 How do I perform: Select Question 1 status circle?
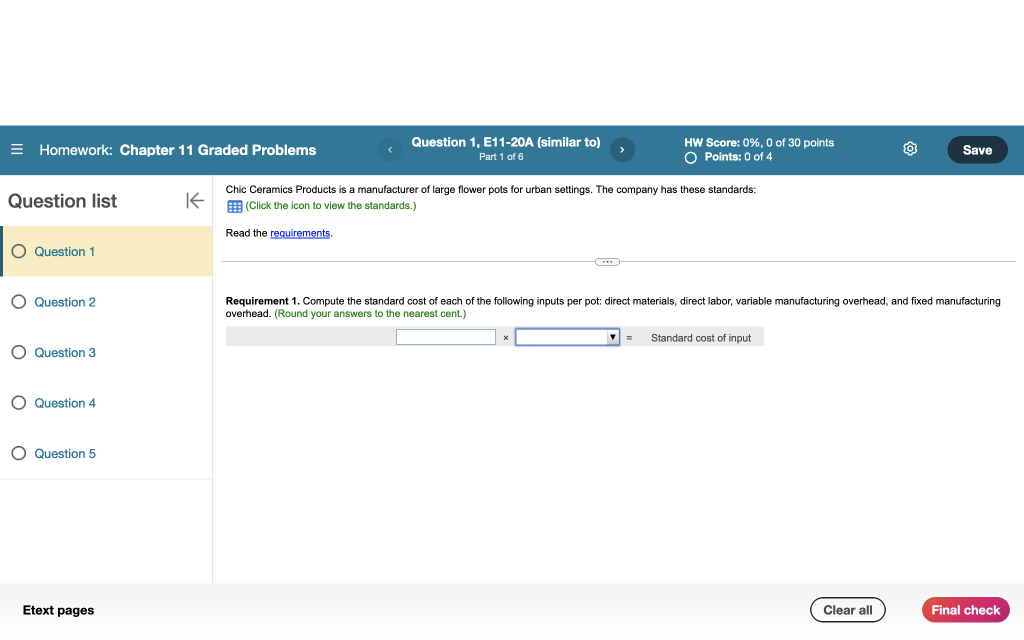point(19,251)
